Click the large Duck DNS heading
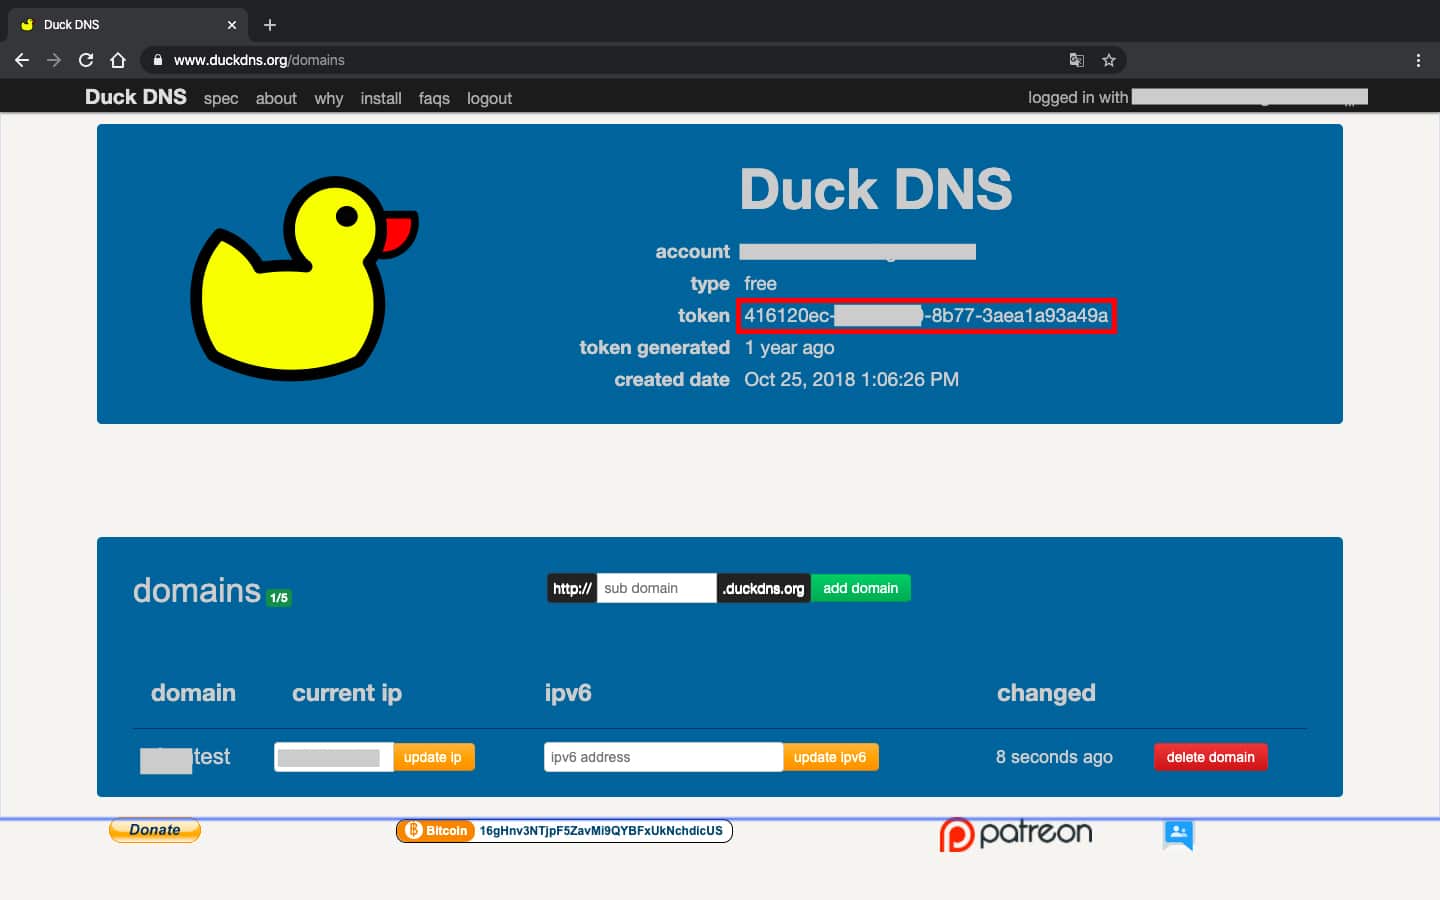 tap(876, 189)
